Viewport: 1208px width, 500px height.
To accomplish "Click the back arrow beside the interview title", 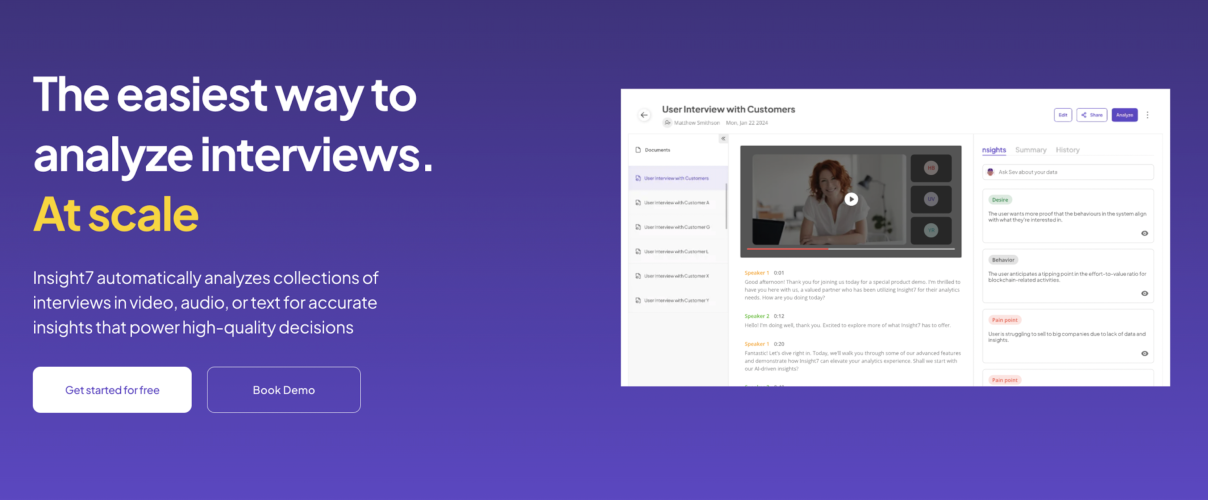I will click(x=644, y=115).
